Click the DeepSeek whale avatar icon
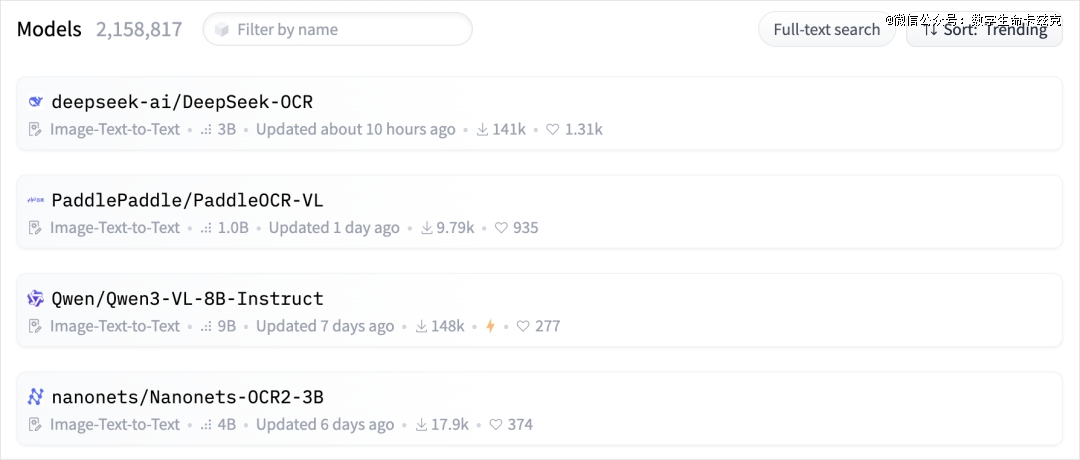Screen dimensions: 1080x460 tap(36, 101)
